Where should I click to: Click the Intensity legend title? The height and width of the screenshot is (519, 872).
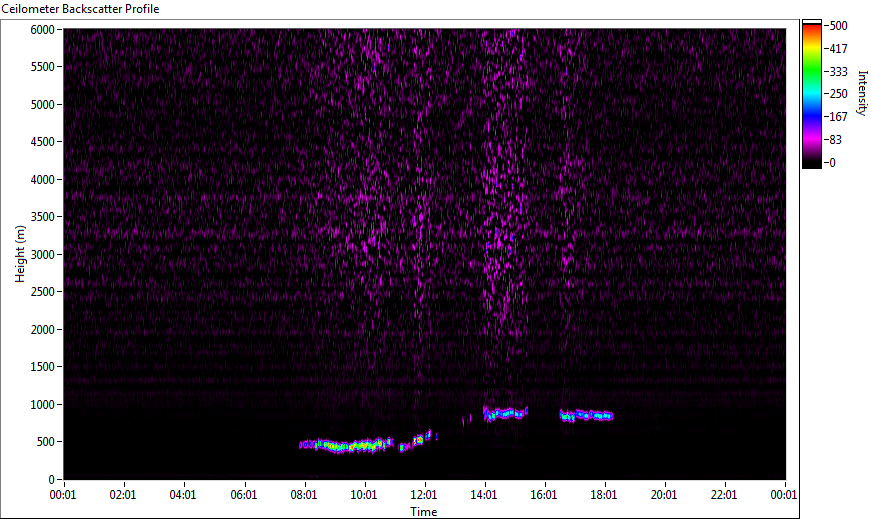pyautogui.click(x=863, y=93)
